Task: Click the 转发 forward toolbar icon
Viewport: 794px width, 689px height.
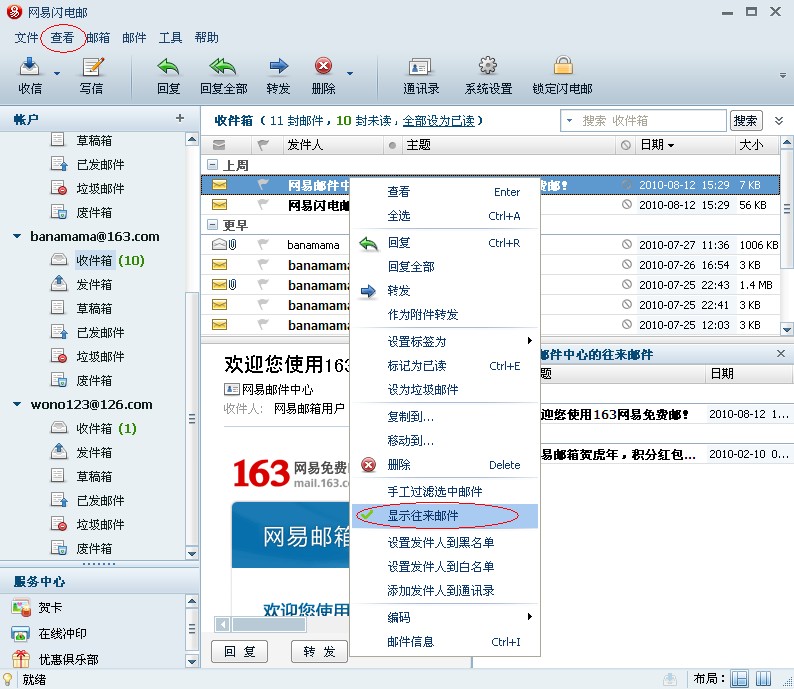Action: point(279,66)
